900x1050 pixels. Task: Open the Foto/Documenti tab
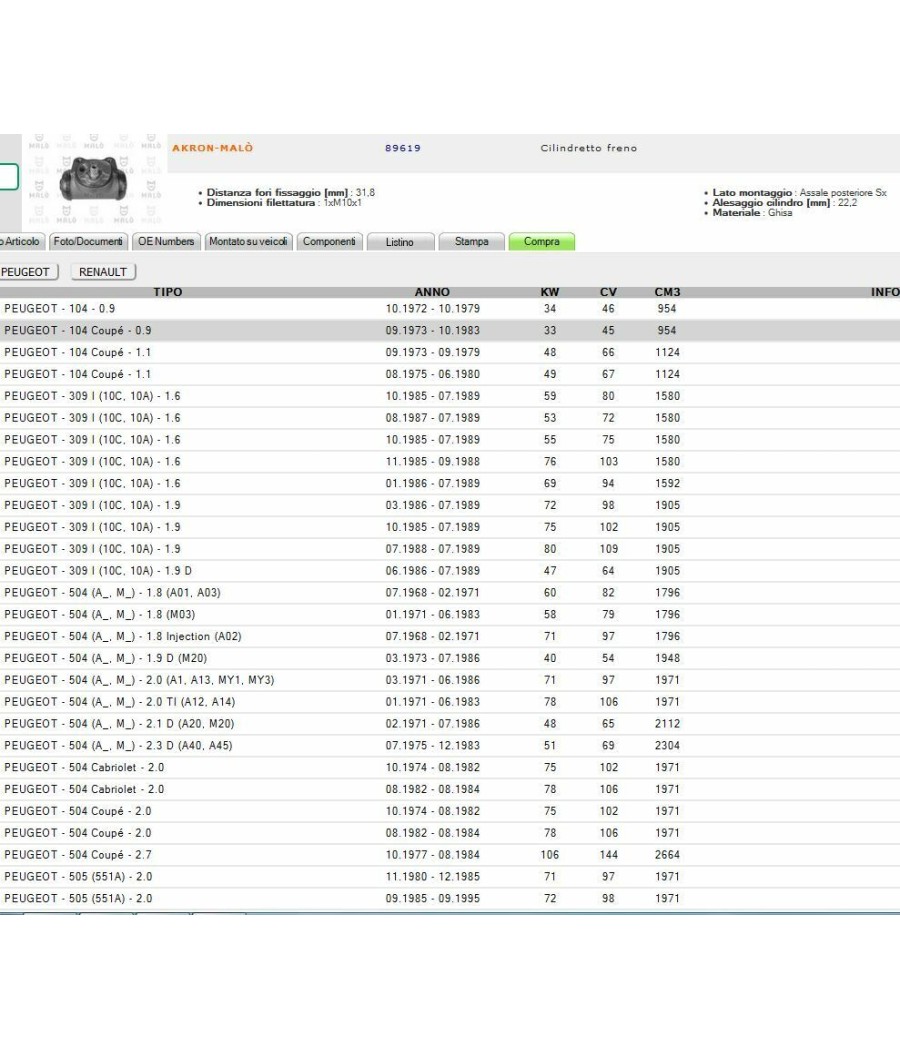[x=88, y=242]
